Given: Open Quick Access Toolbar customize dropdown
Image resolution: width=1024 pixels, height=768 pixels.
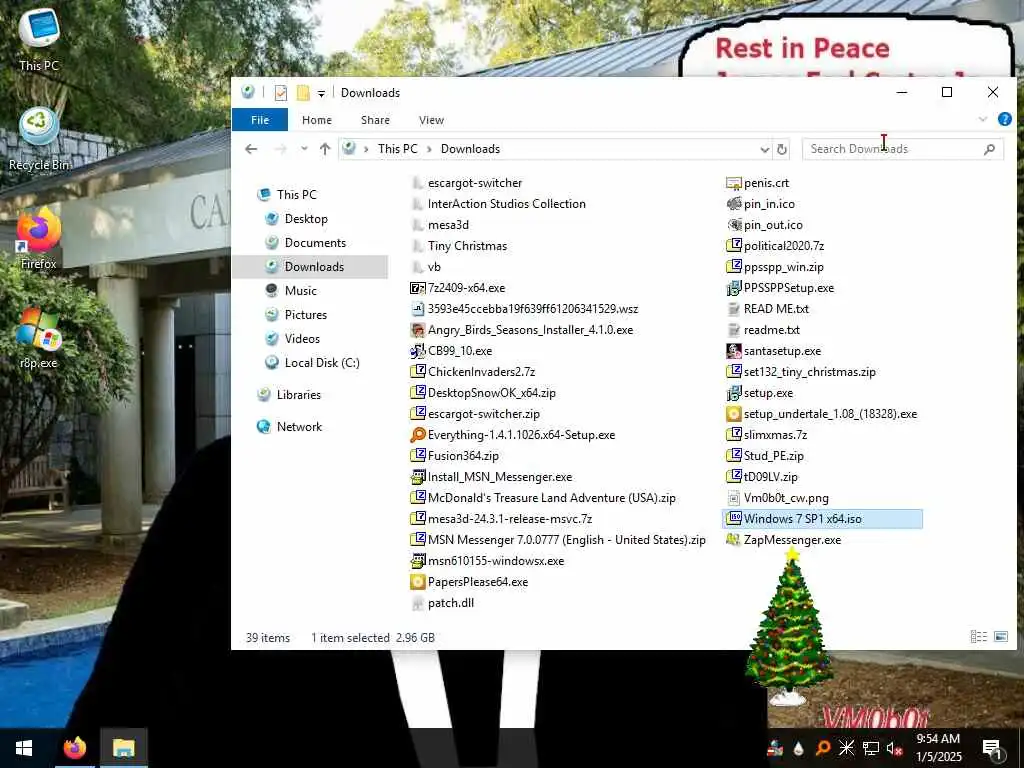Looking at the screenshot, I should click(x=321, y=93).
